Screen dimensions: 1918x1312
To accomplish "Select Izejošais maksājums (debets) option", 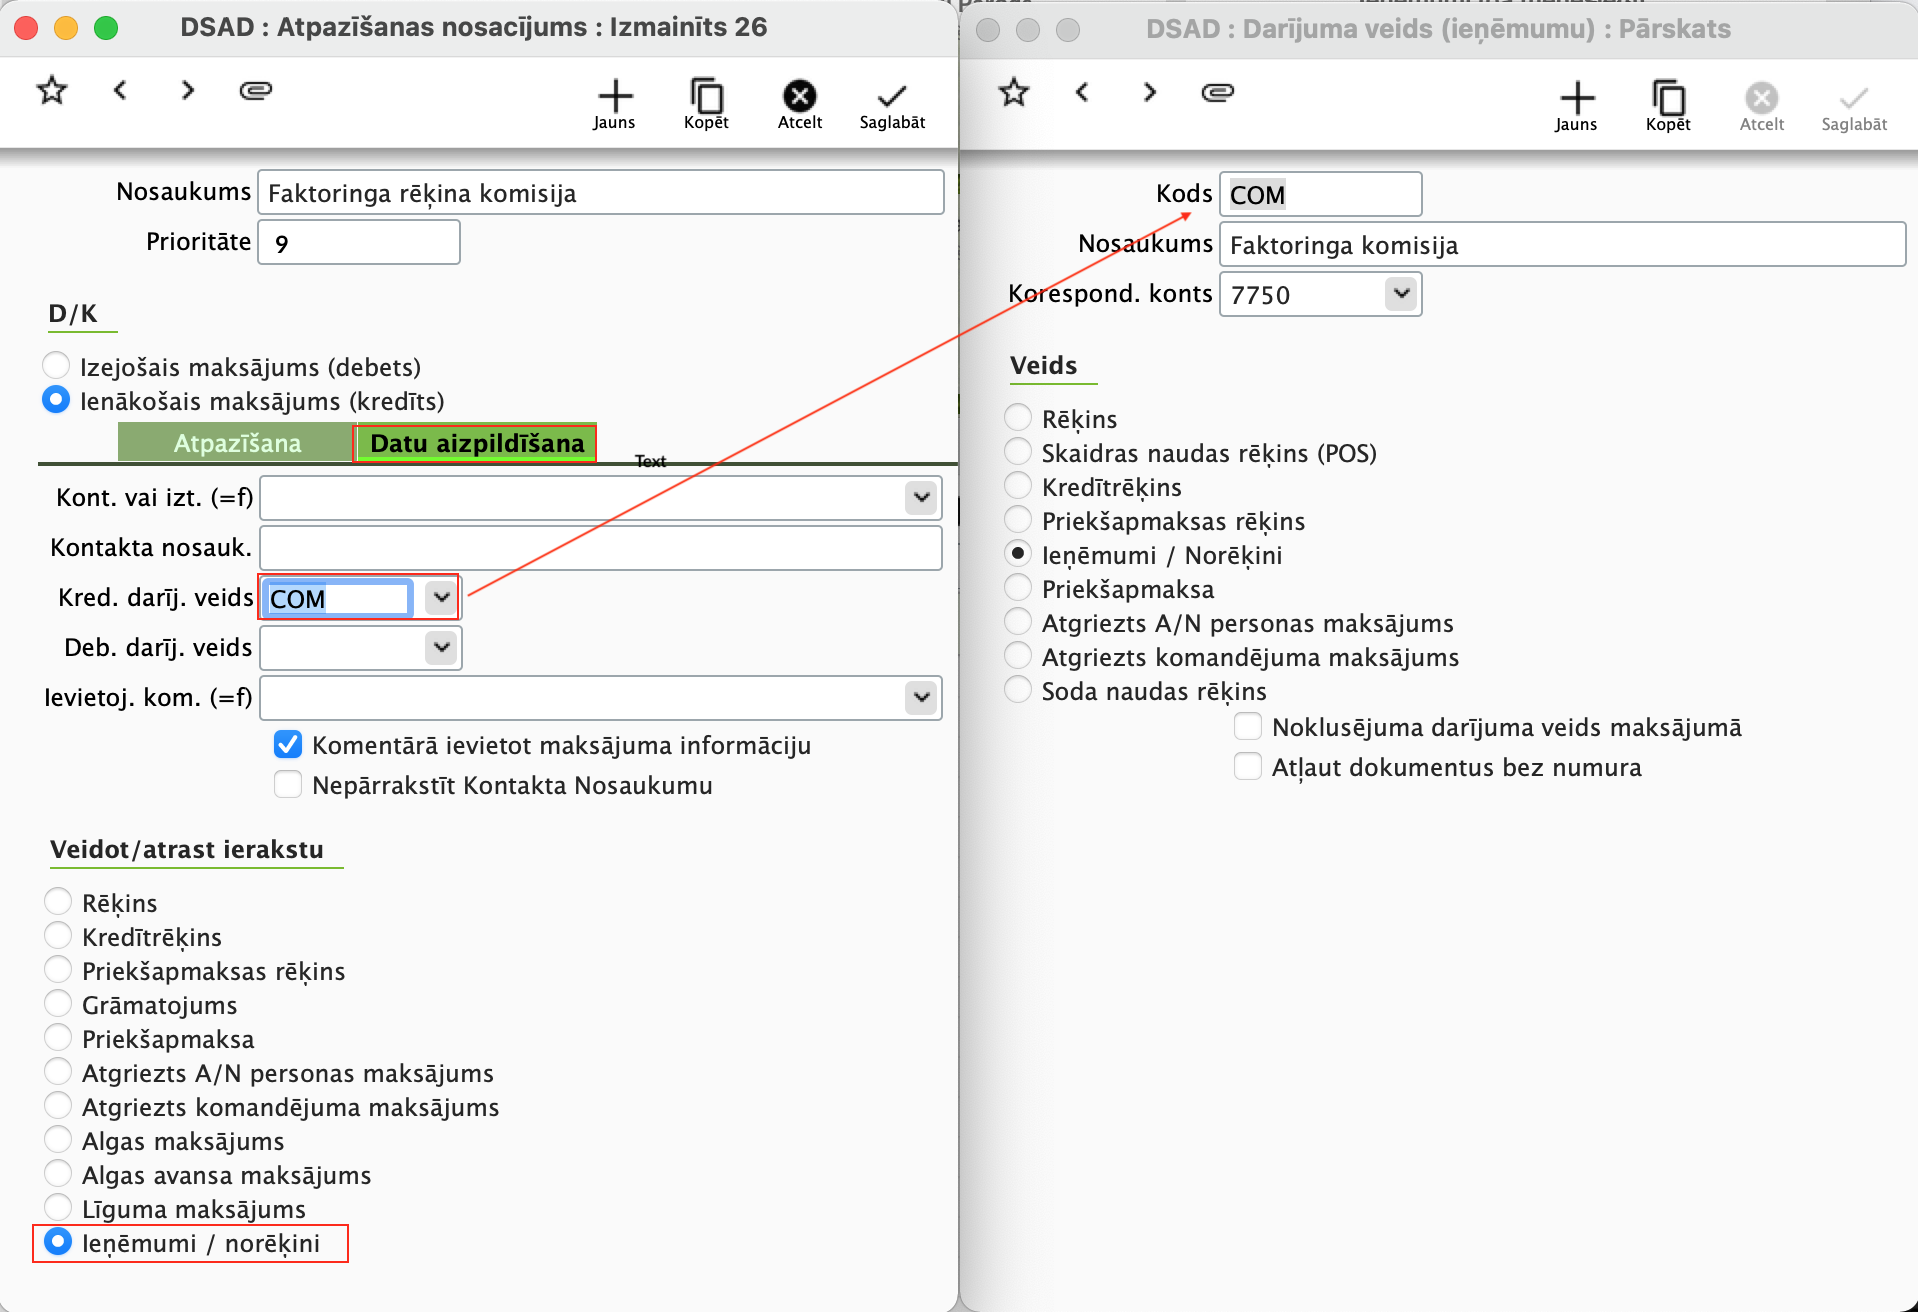I will pos(56,366).
